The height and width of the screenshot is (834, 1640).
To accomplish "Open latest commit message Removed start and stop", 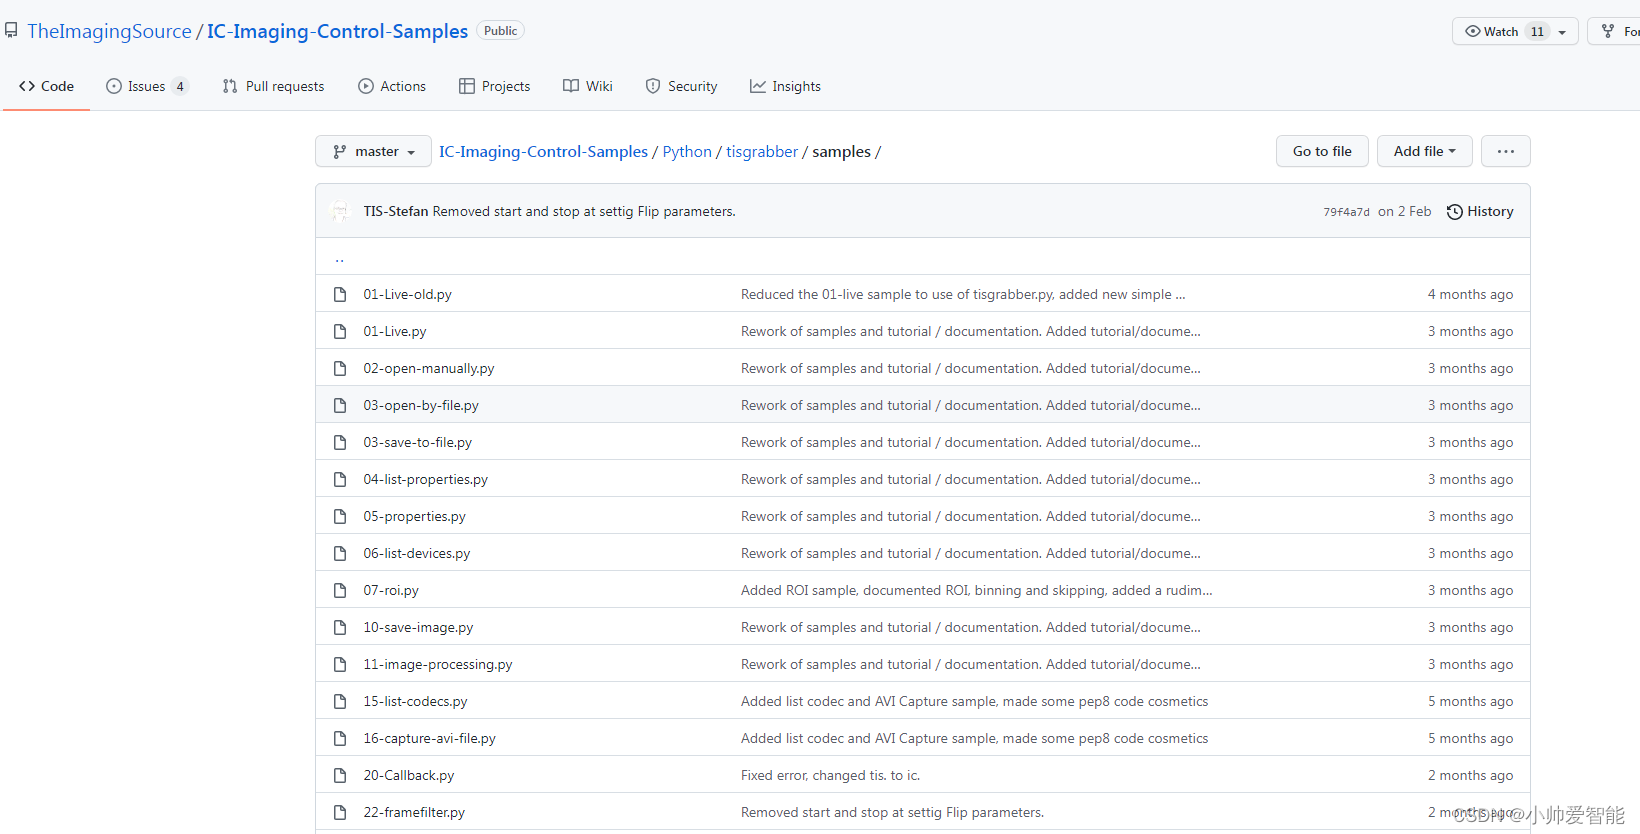I will (x=584, y=211).
